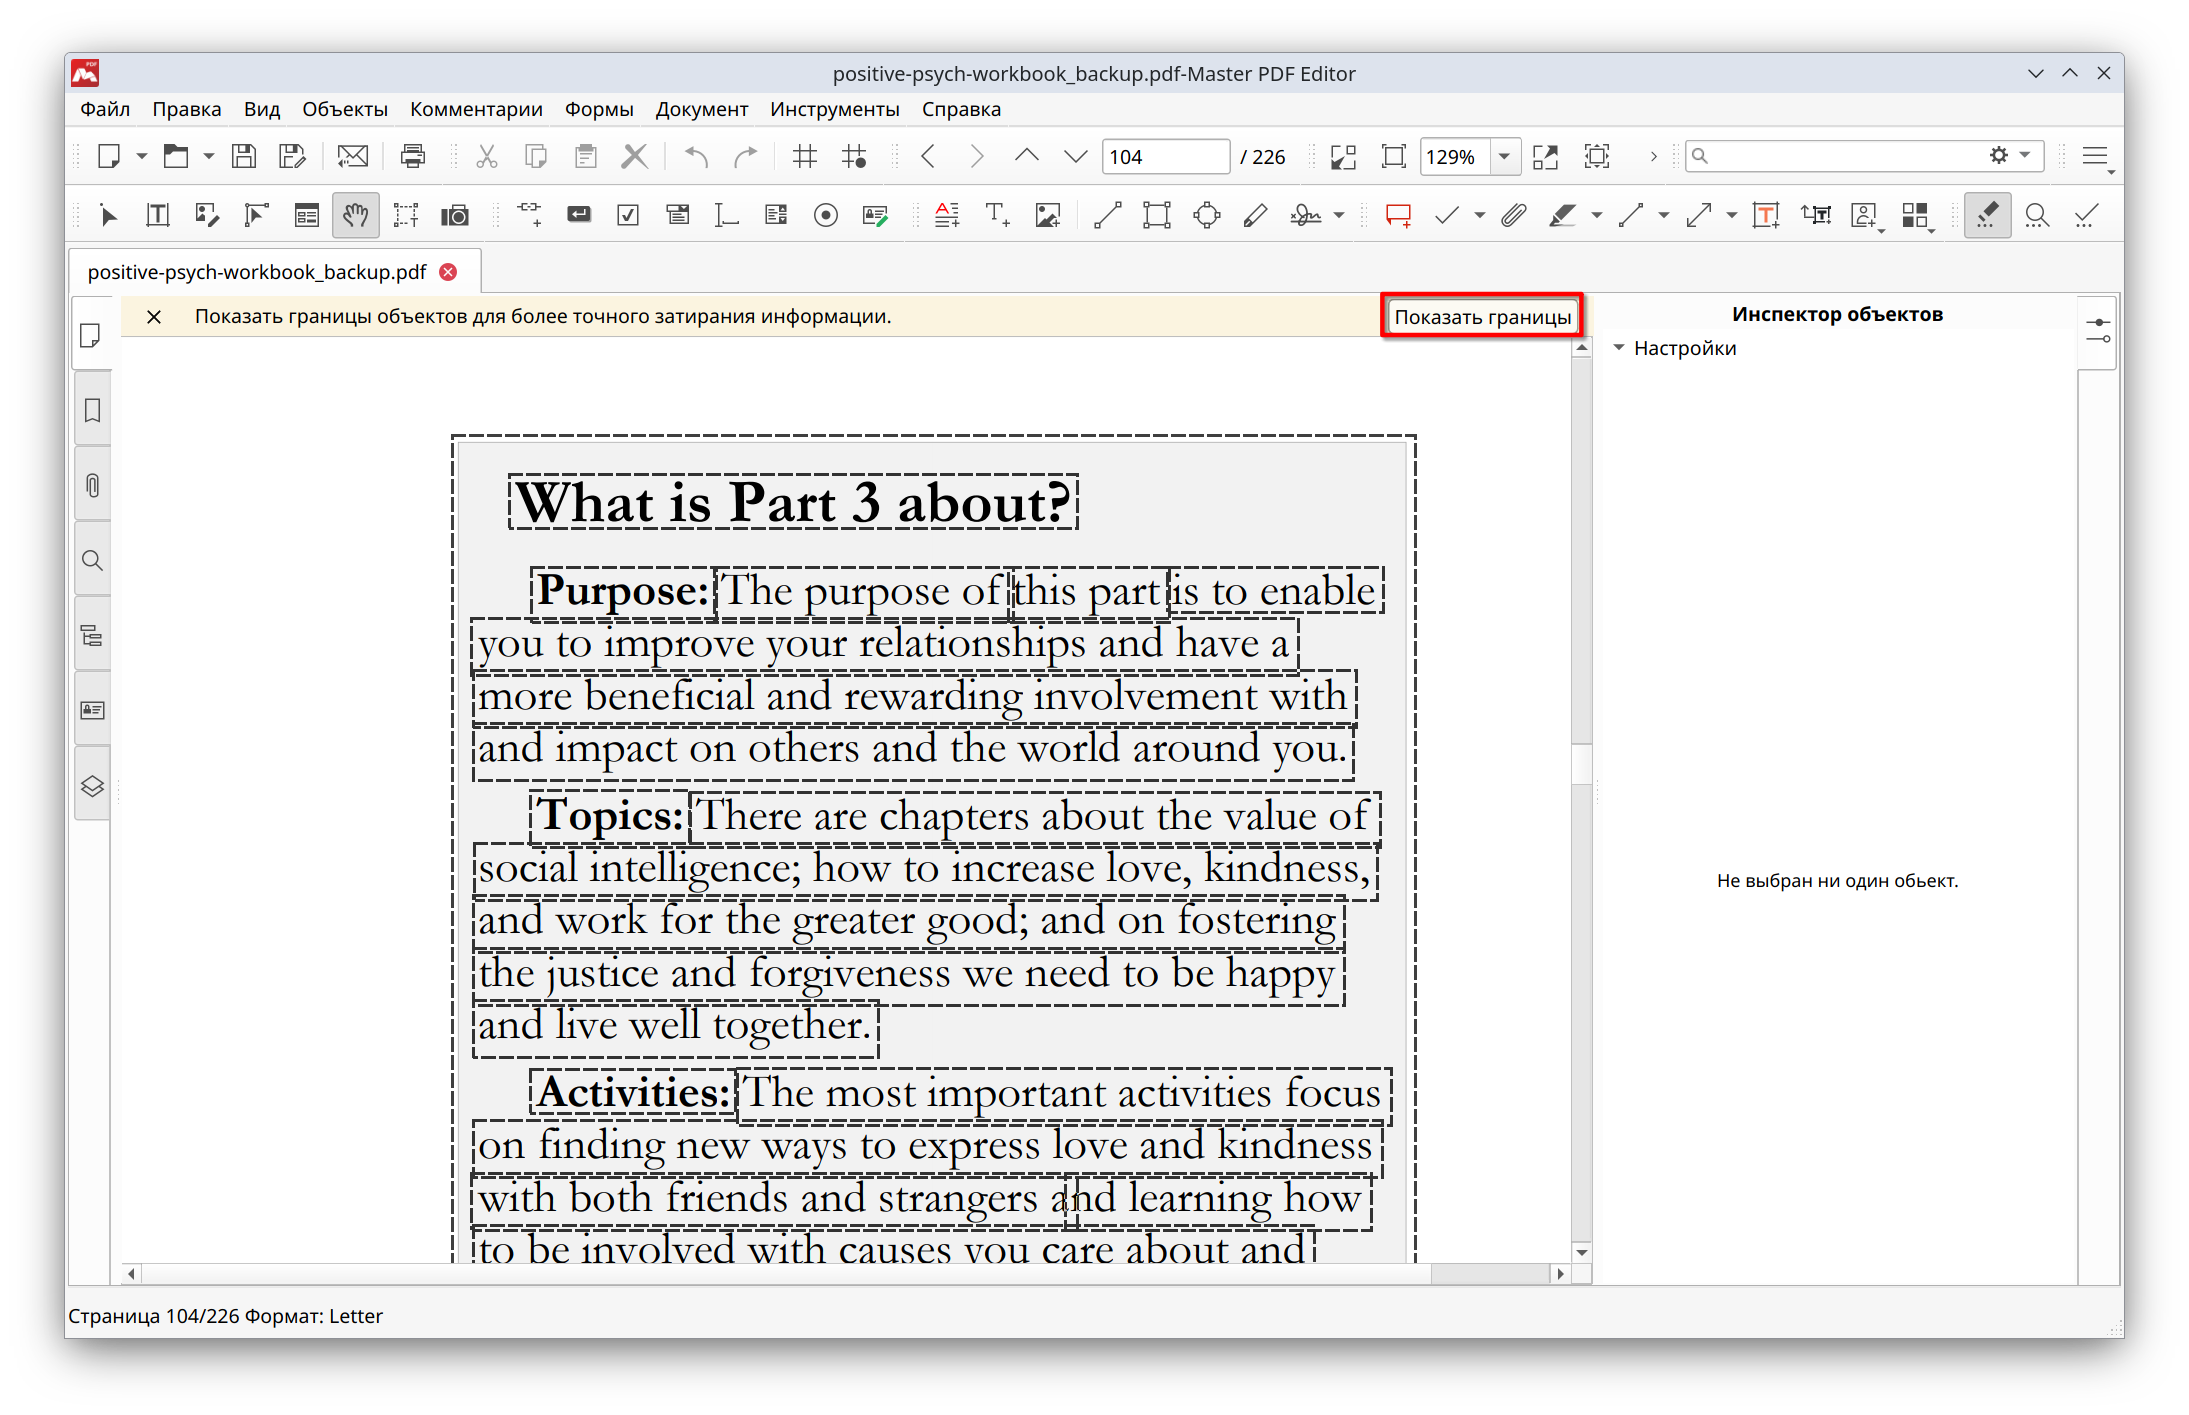This screenshot has width=2189, height=1415.
Task: Open file folder icon
Action: [176, 156]
